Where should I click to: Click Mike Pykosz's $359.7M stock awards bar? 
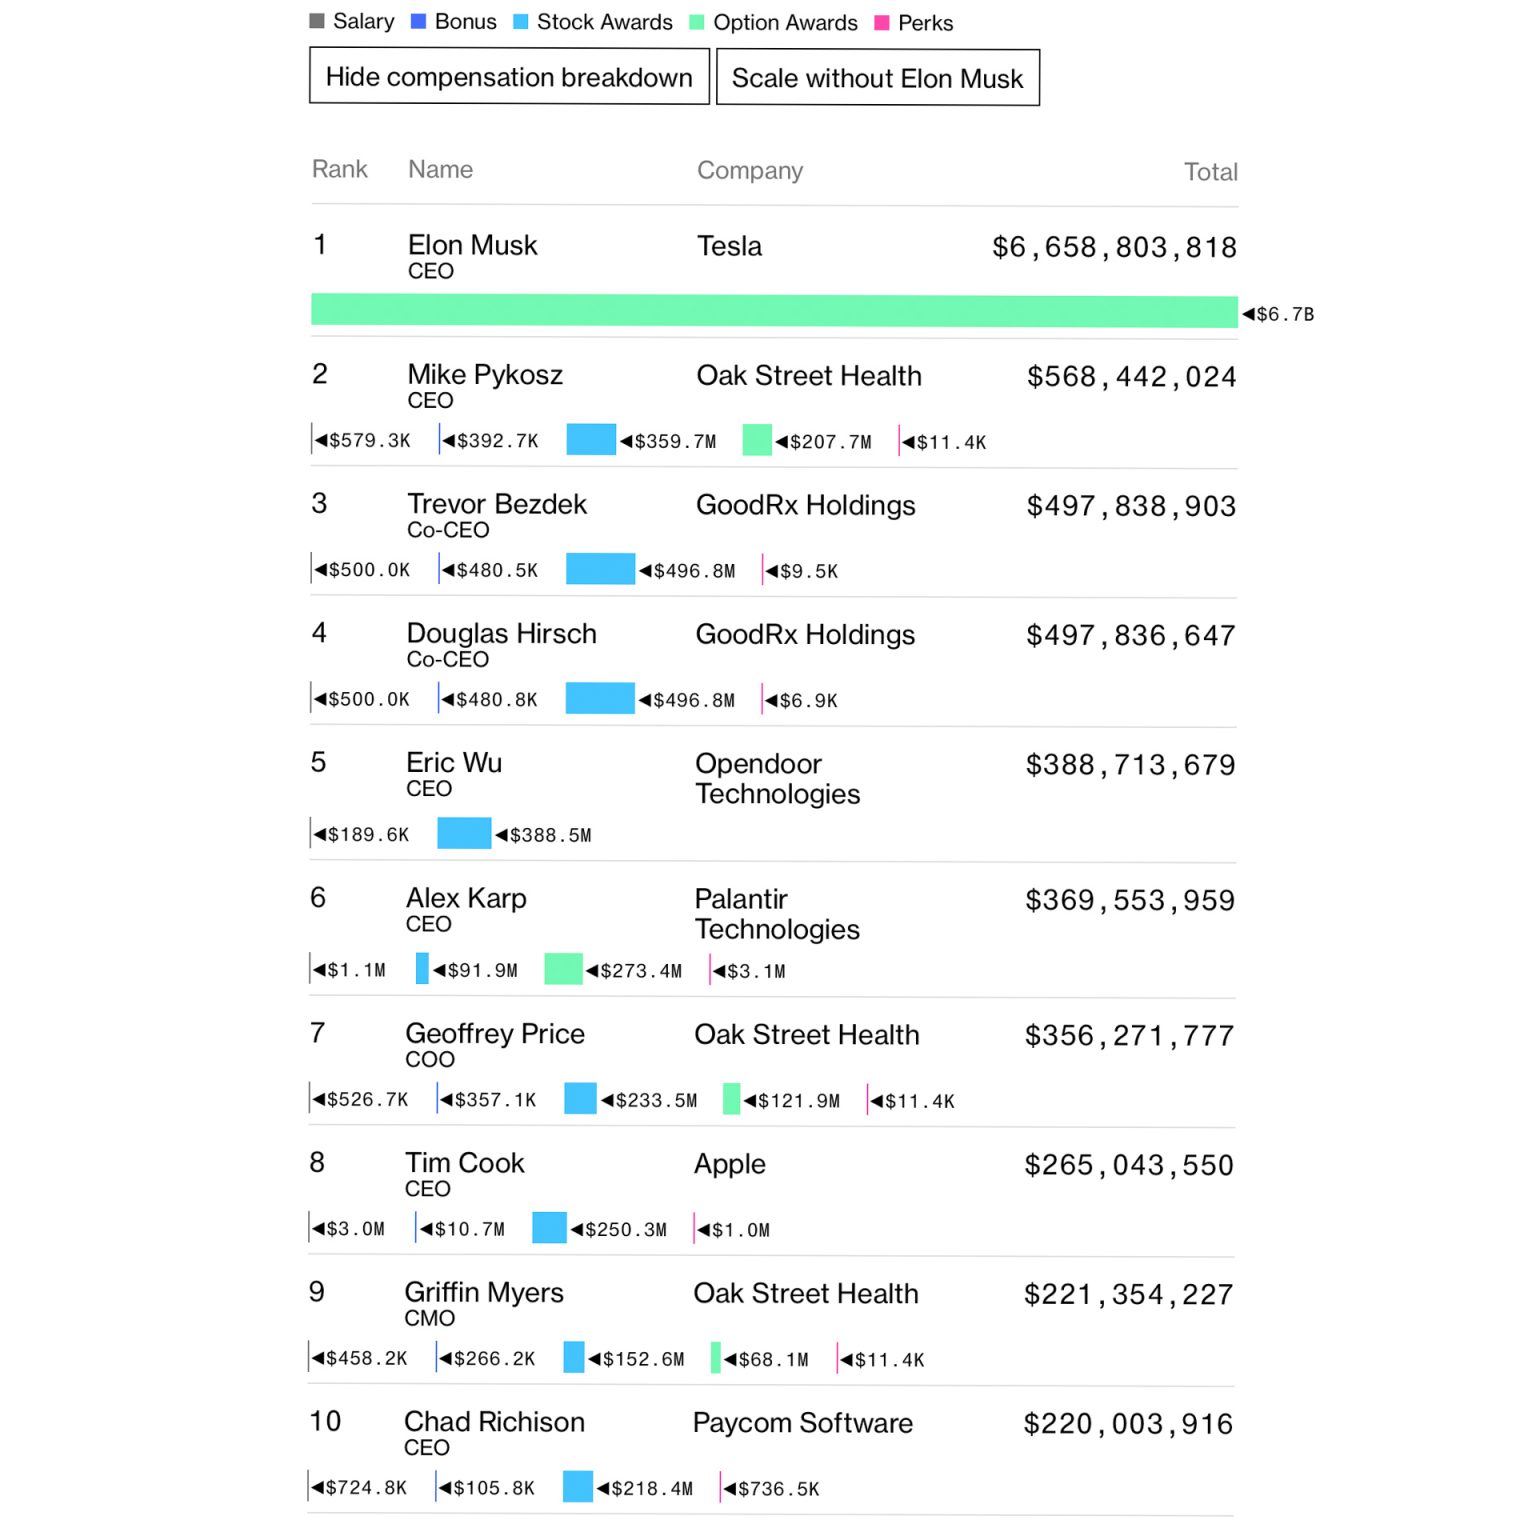coord(591,440)
